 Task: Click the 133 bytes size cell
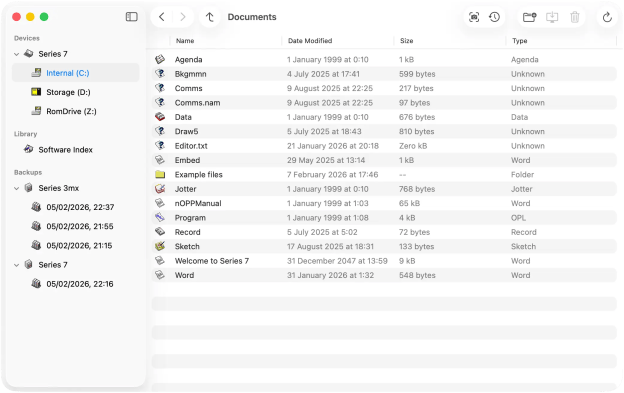417,246
